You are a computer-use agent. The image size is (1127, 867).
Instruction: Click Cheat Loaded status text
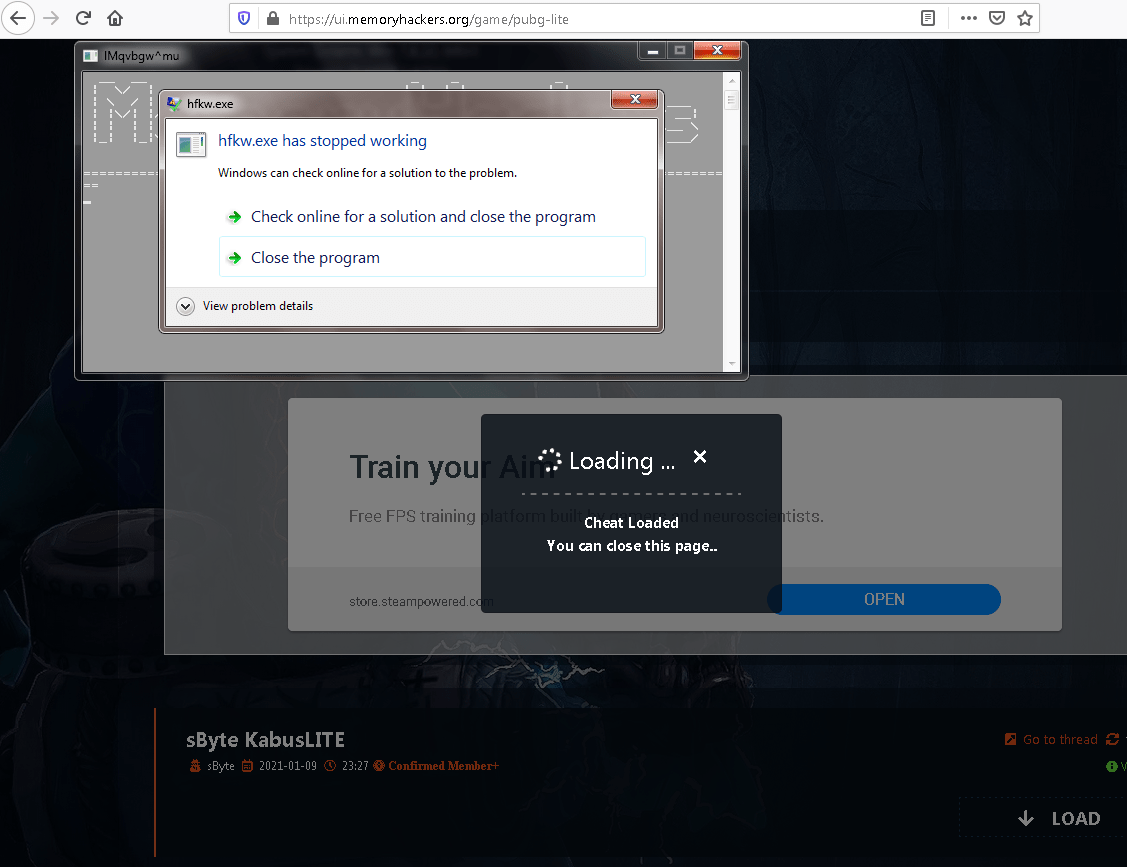pos(631,523)
